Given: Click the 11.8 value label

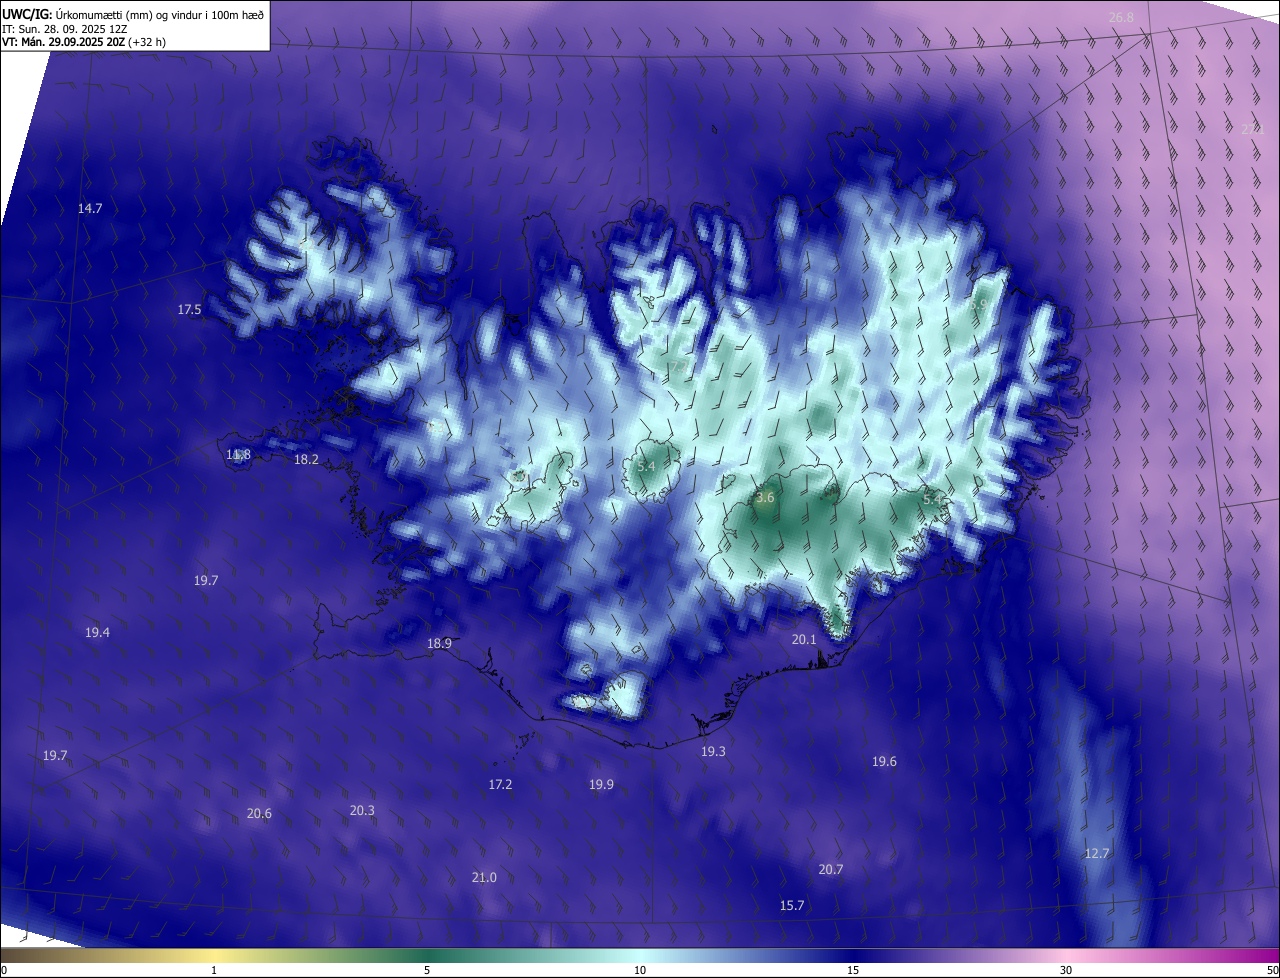Looking at the screenshot, I should pyautogui.click(x=238, y=455).
